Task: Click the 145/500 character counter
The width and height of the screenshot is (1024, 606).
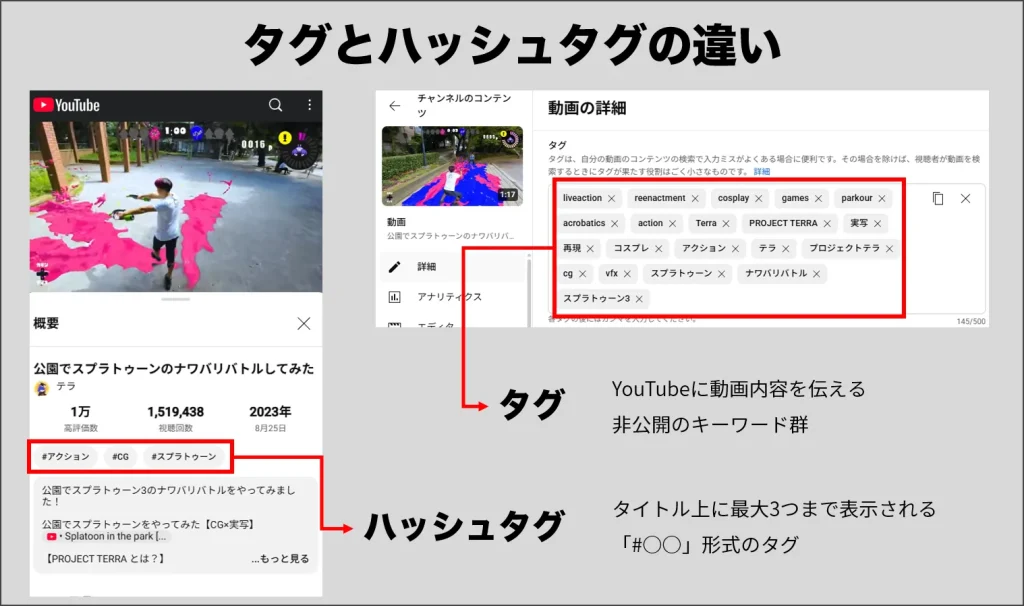Action: pyautogui.click(x=970, y=321)
